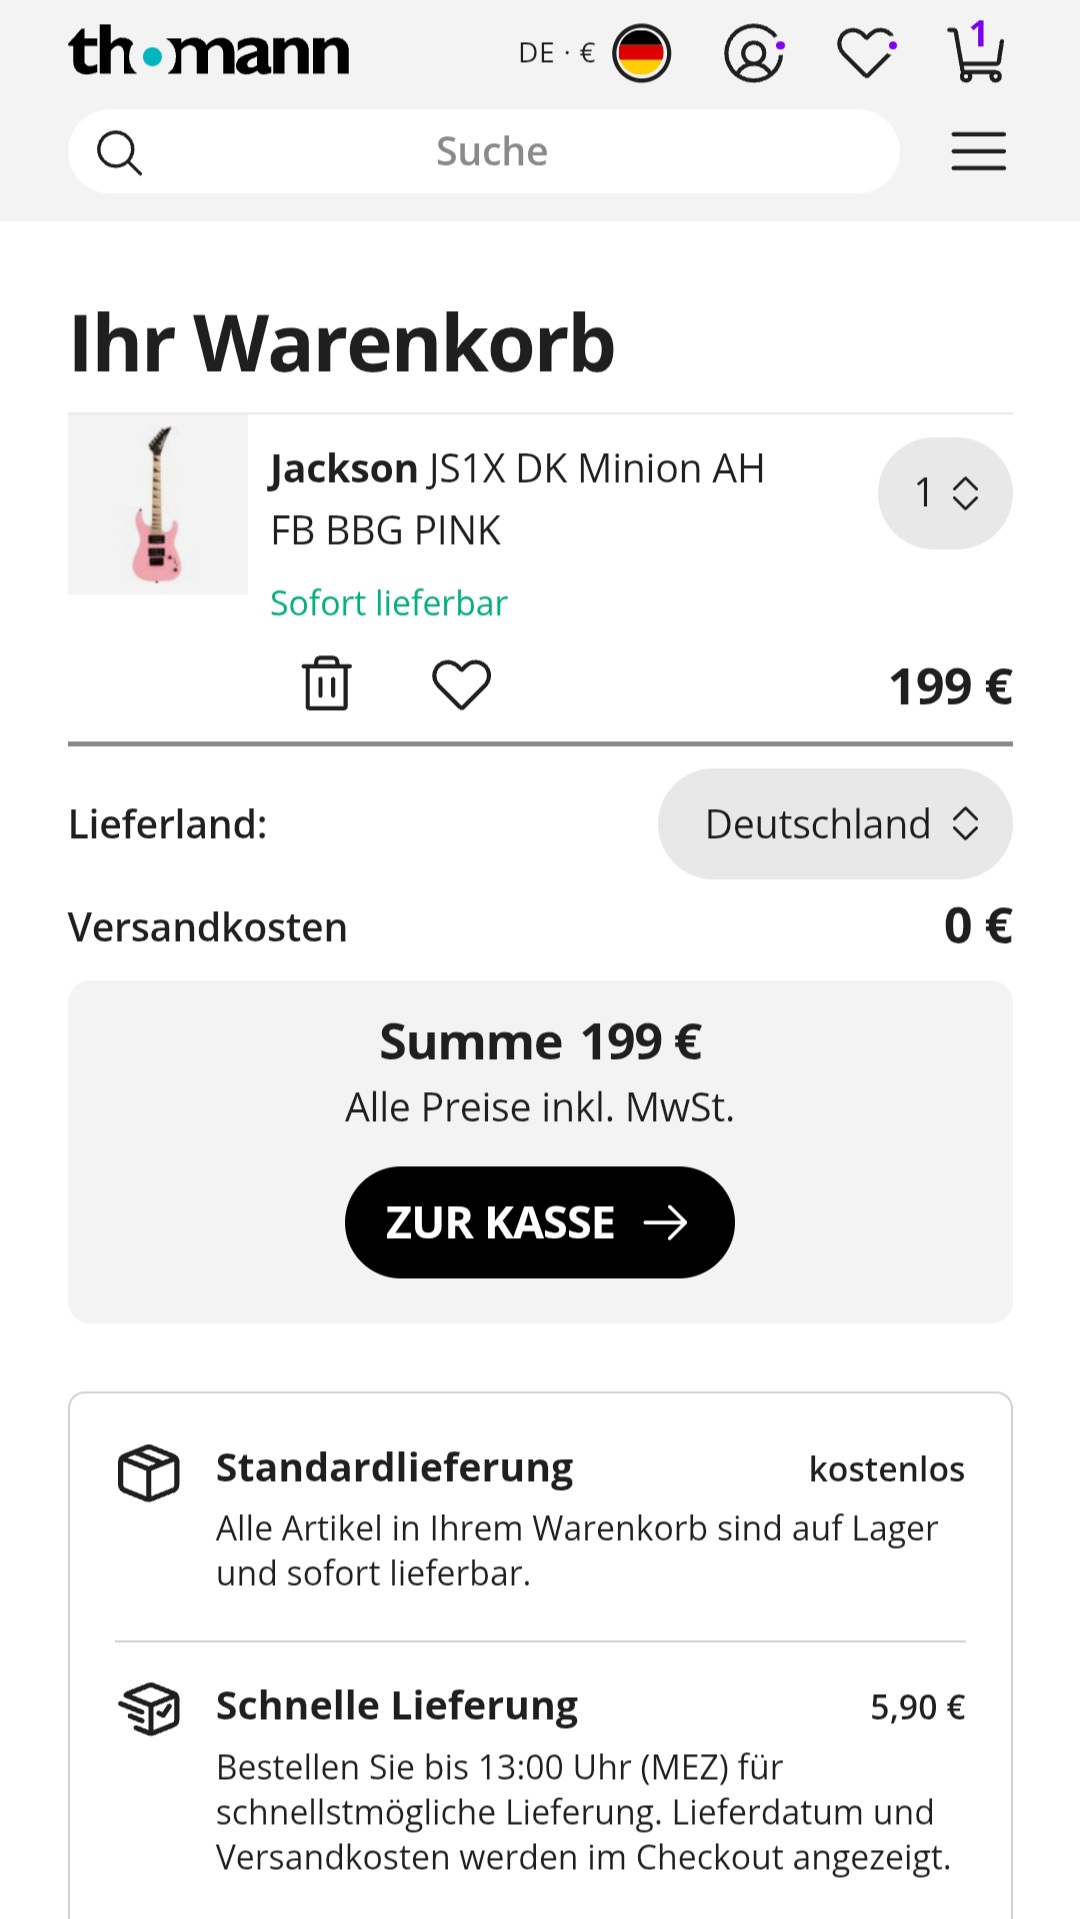Open the wishlist heart icon in header

[x=865, y=53]
